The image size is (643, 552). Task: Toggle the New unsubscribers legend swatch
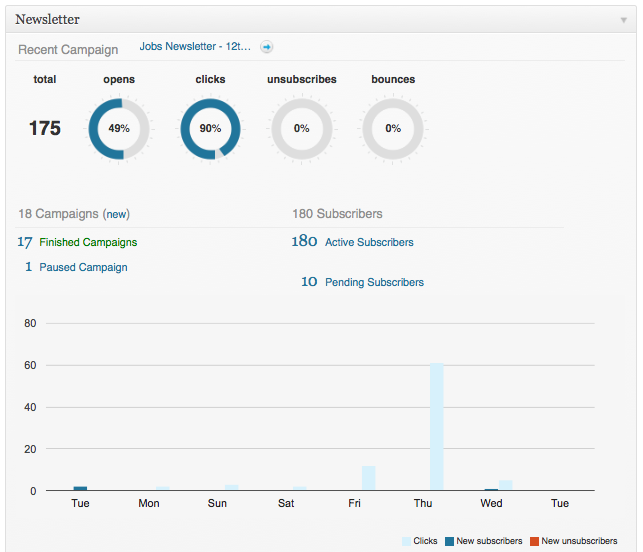(534, 541)
